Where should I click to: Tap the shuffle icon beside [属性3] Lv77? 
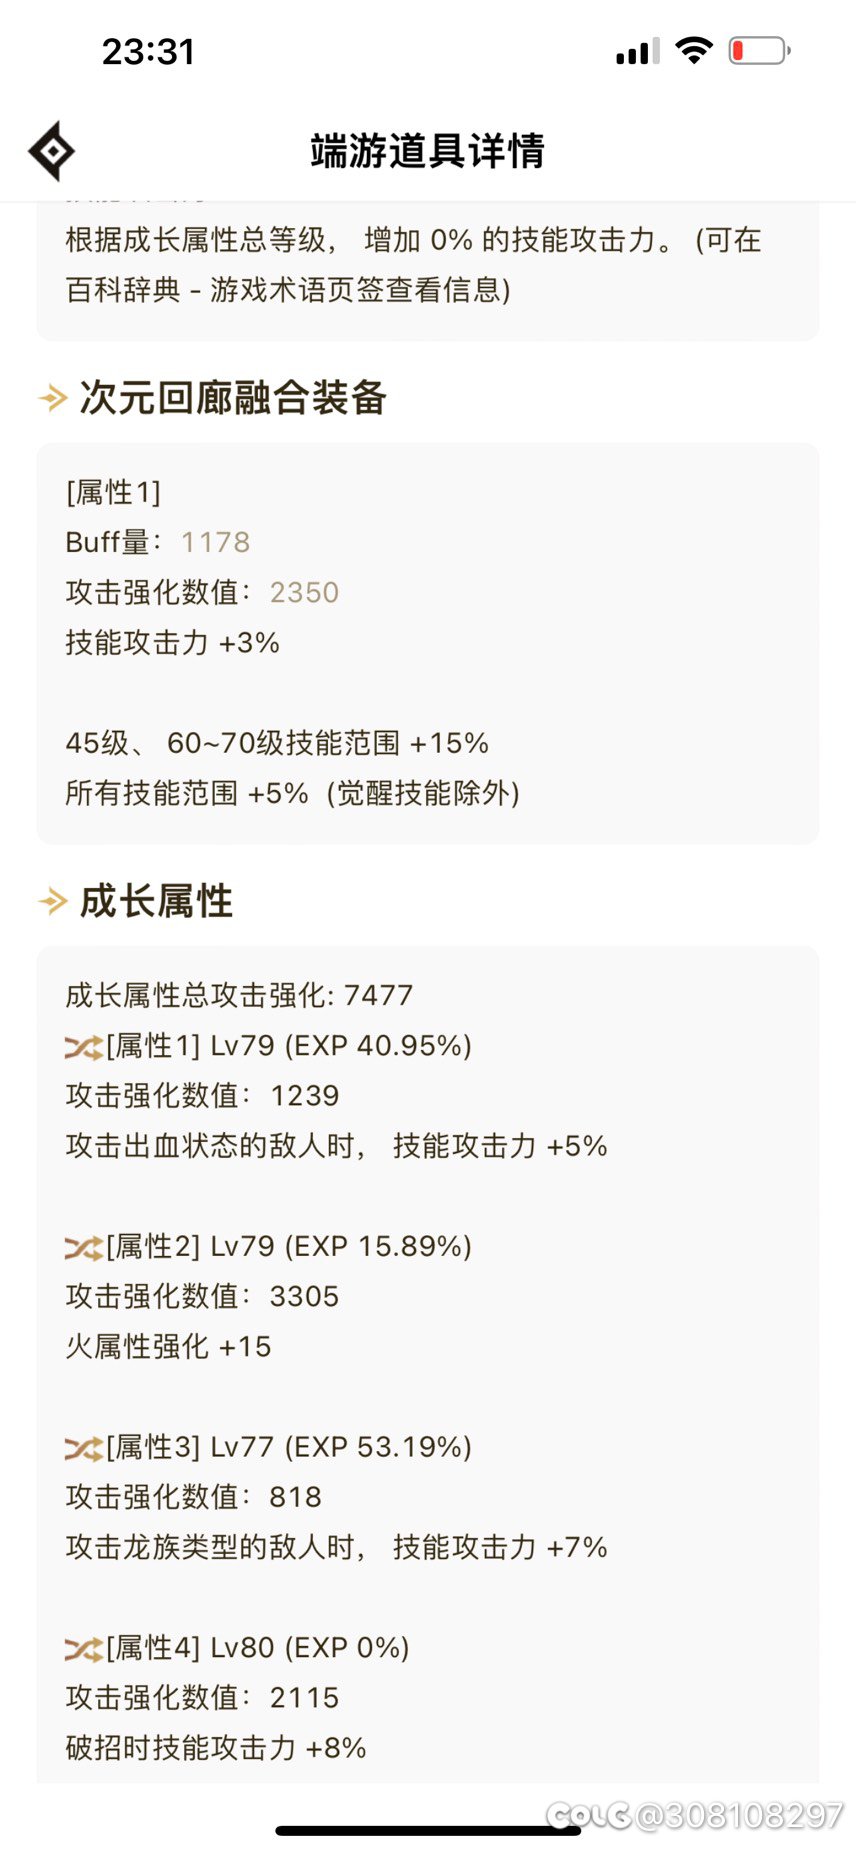[84, 1447]
